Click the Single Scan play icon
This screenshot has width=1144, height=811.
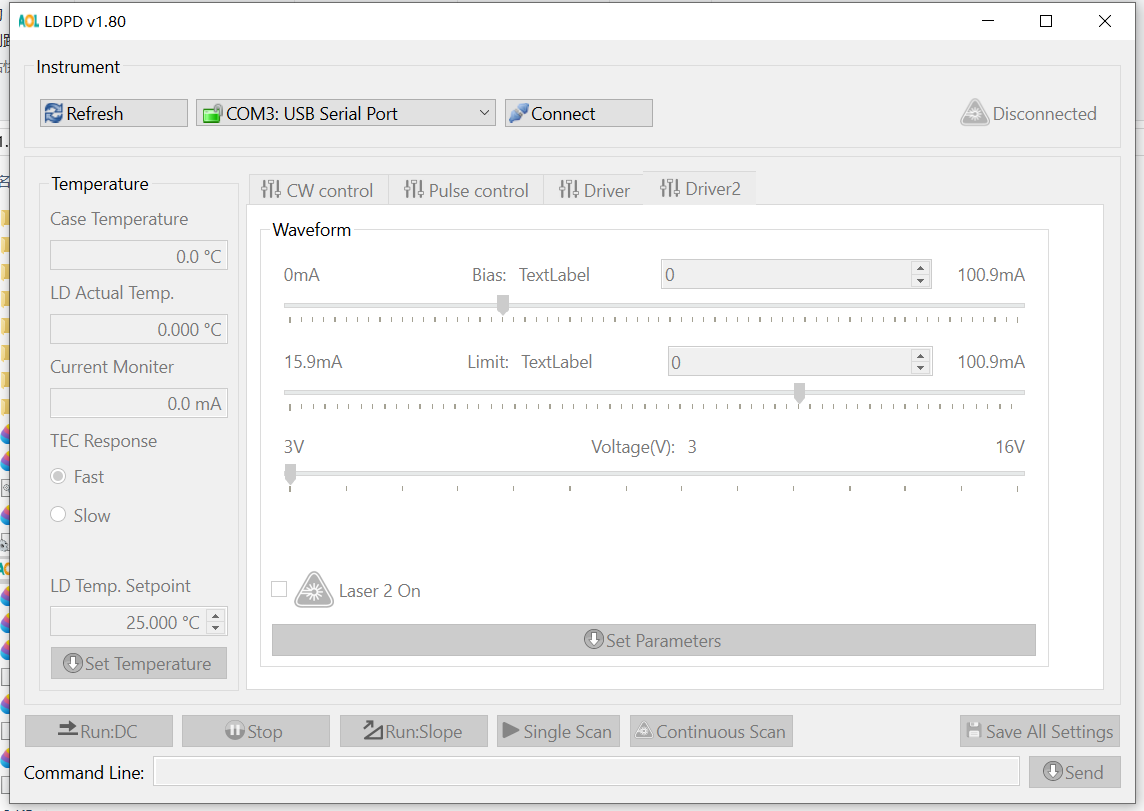pyautogui.click(x=510, y=731)
